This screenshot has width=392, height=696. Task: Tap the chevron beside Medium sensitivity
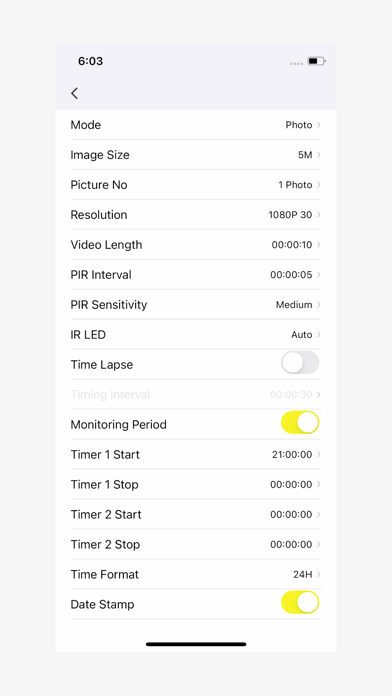(x=319, y=304)
